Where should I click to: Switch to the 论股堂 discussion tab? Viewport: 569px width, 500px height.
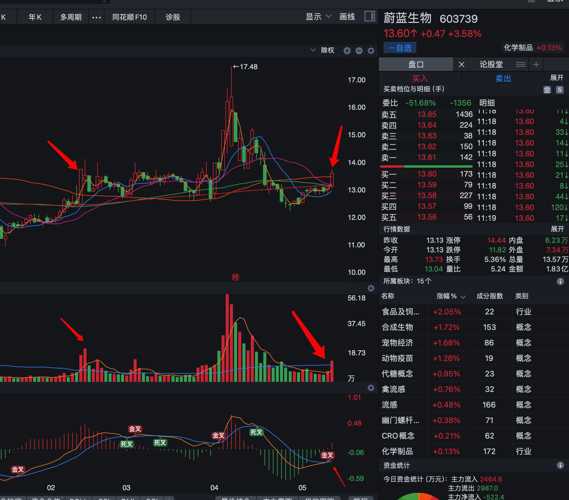pyautogui.click(x=491, y=65)
